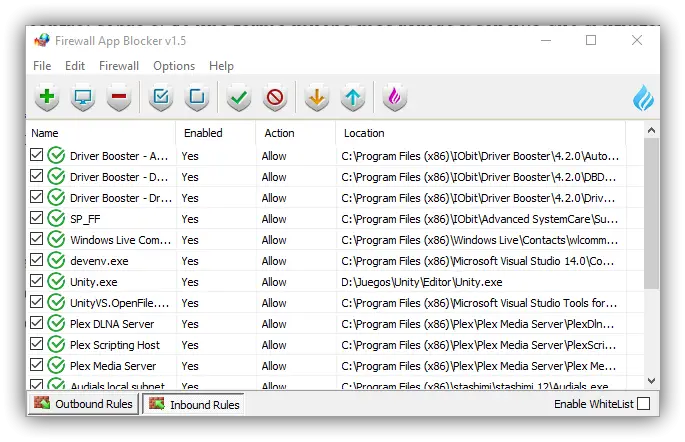Click the monitor Add Process toolbar icon
The height and width of the screenshot is (442, 685).
(x=83, y=97)
